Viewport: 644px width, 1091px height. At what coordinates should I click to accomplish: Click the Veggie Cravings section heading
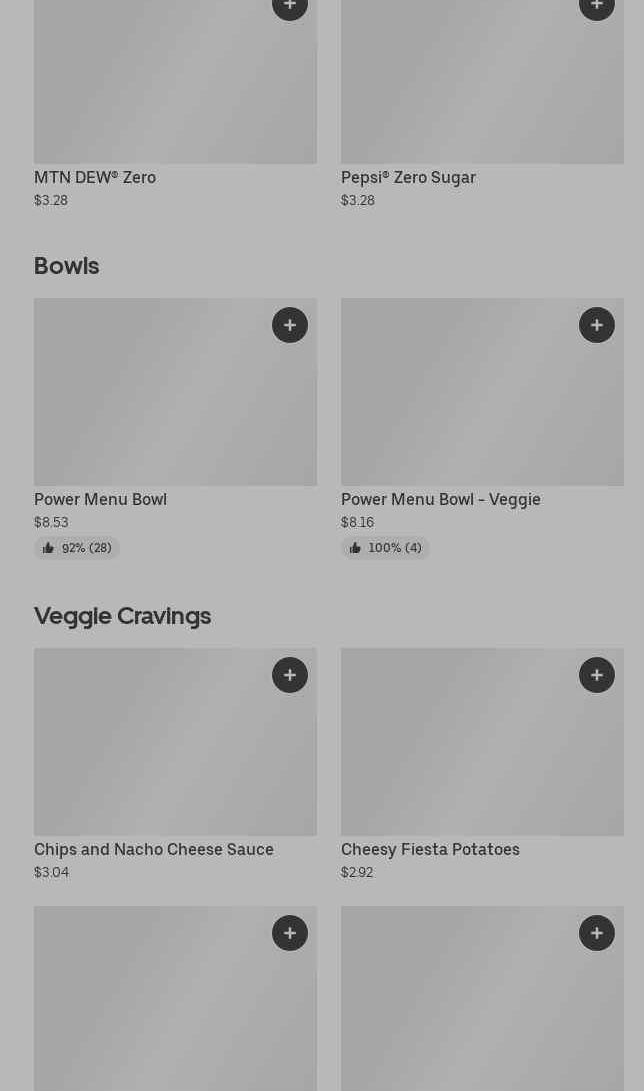(x=122, y=616)
